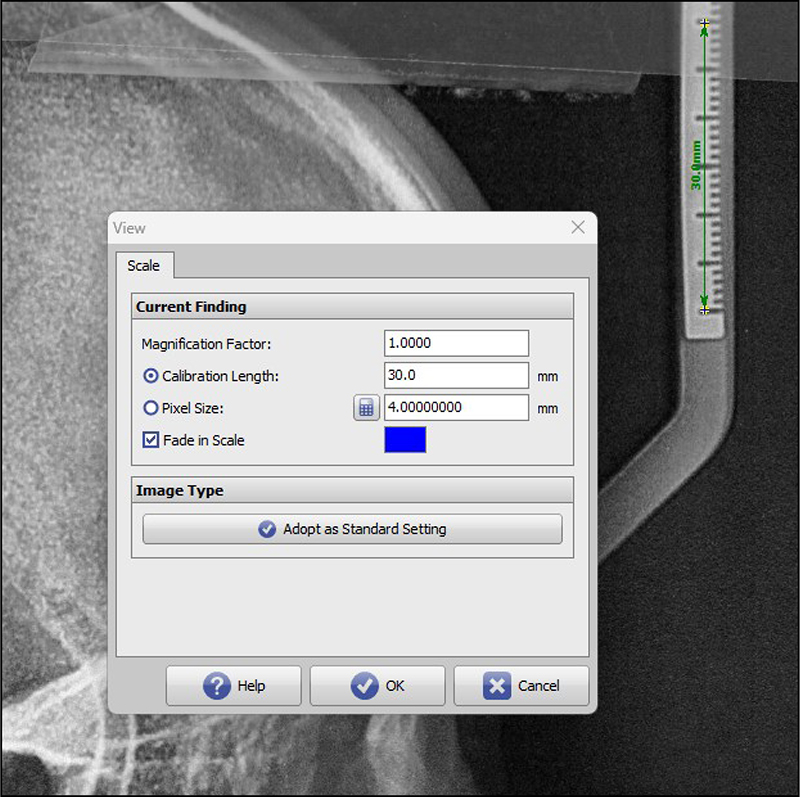Switch to the Scale tab
This screenshot has width=800, height=797.
pyautogui.click(x=144, y=265)
